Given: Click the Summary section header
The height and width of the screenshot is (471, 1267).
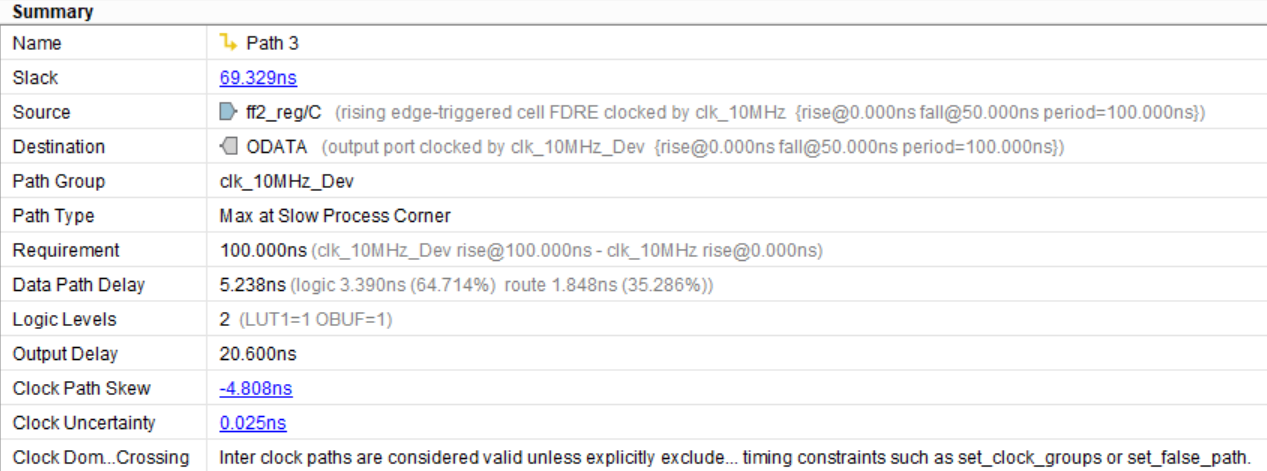Looking at the screenshot, I should point(52,12).
